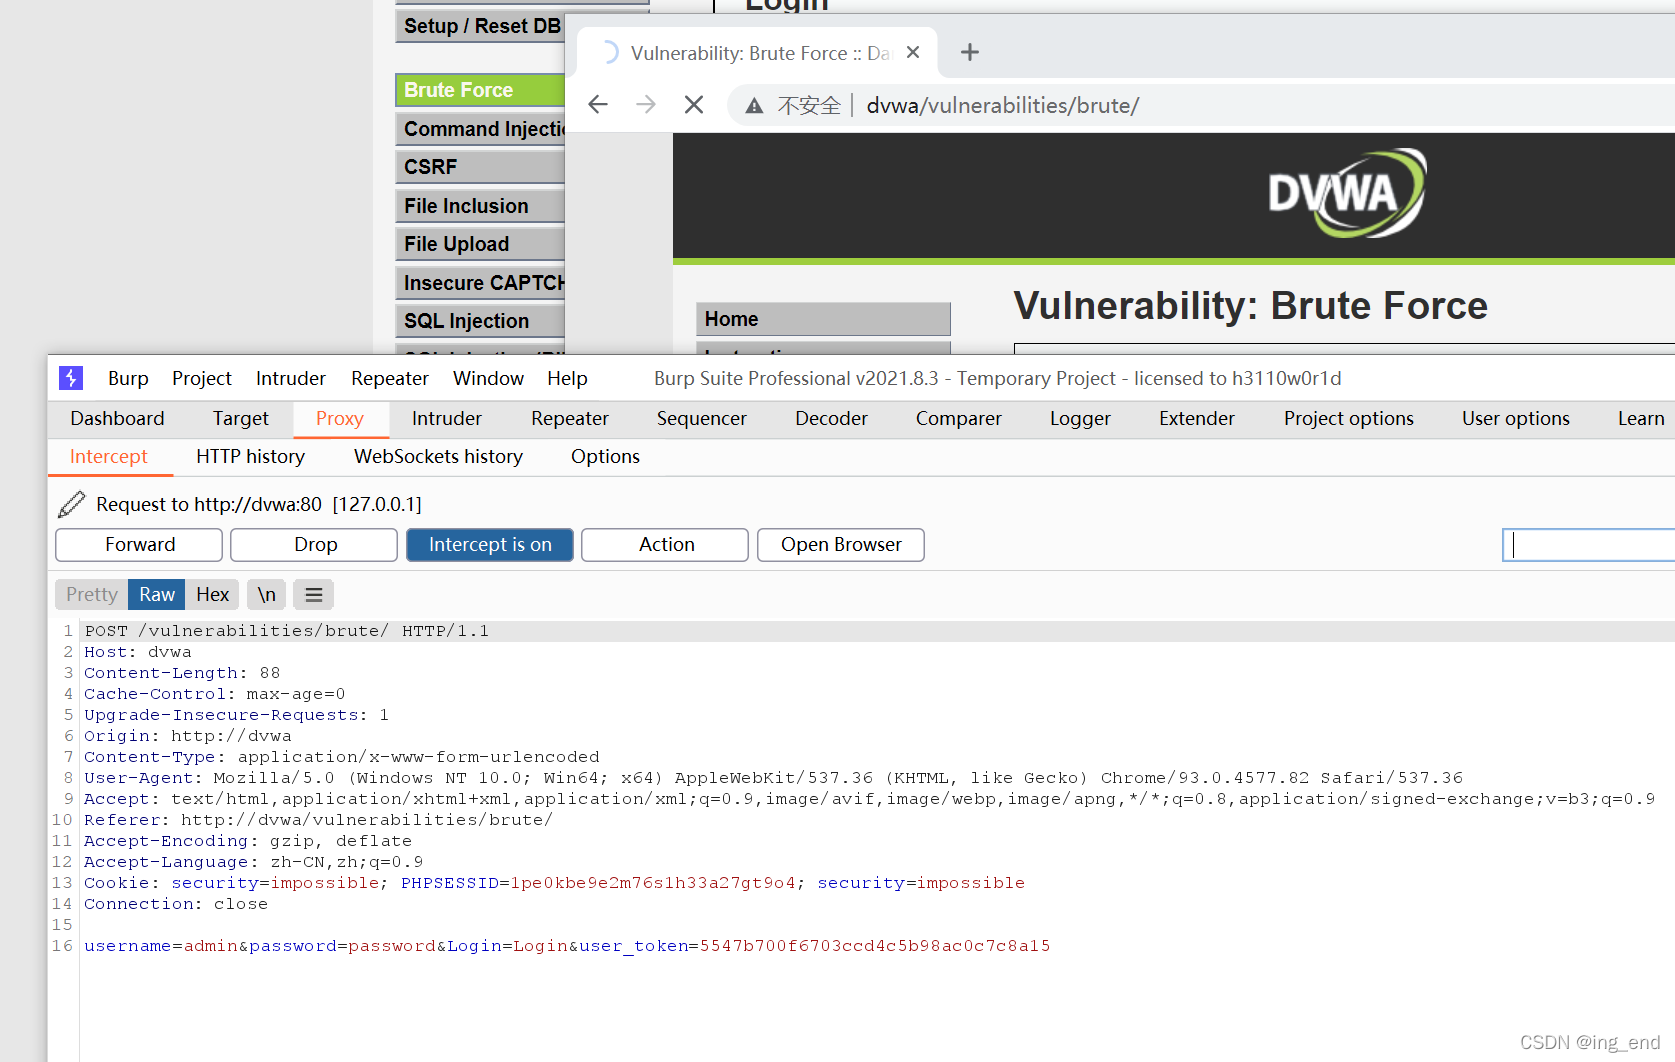1675x1062 pixels.
Task: Stop loading the page in Chrome
Action: coord(694,105)
